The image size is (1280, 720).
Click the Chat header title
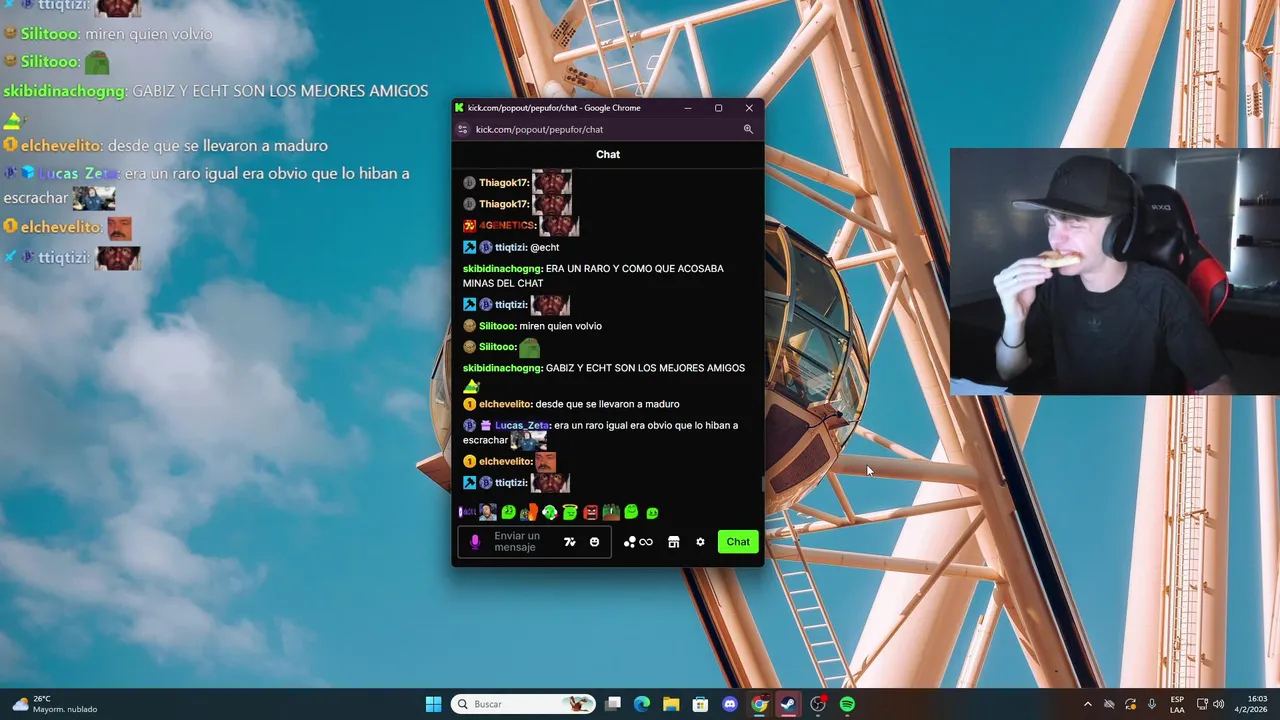pyautogui.click(x=608, y=154)
